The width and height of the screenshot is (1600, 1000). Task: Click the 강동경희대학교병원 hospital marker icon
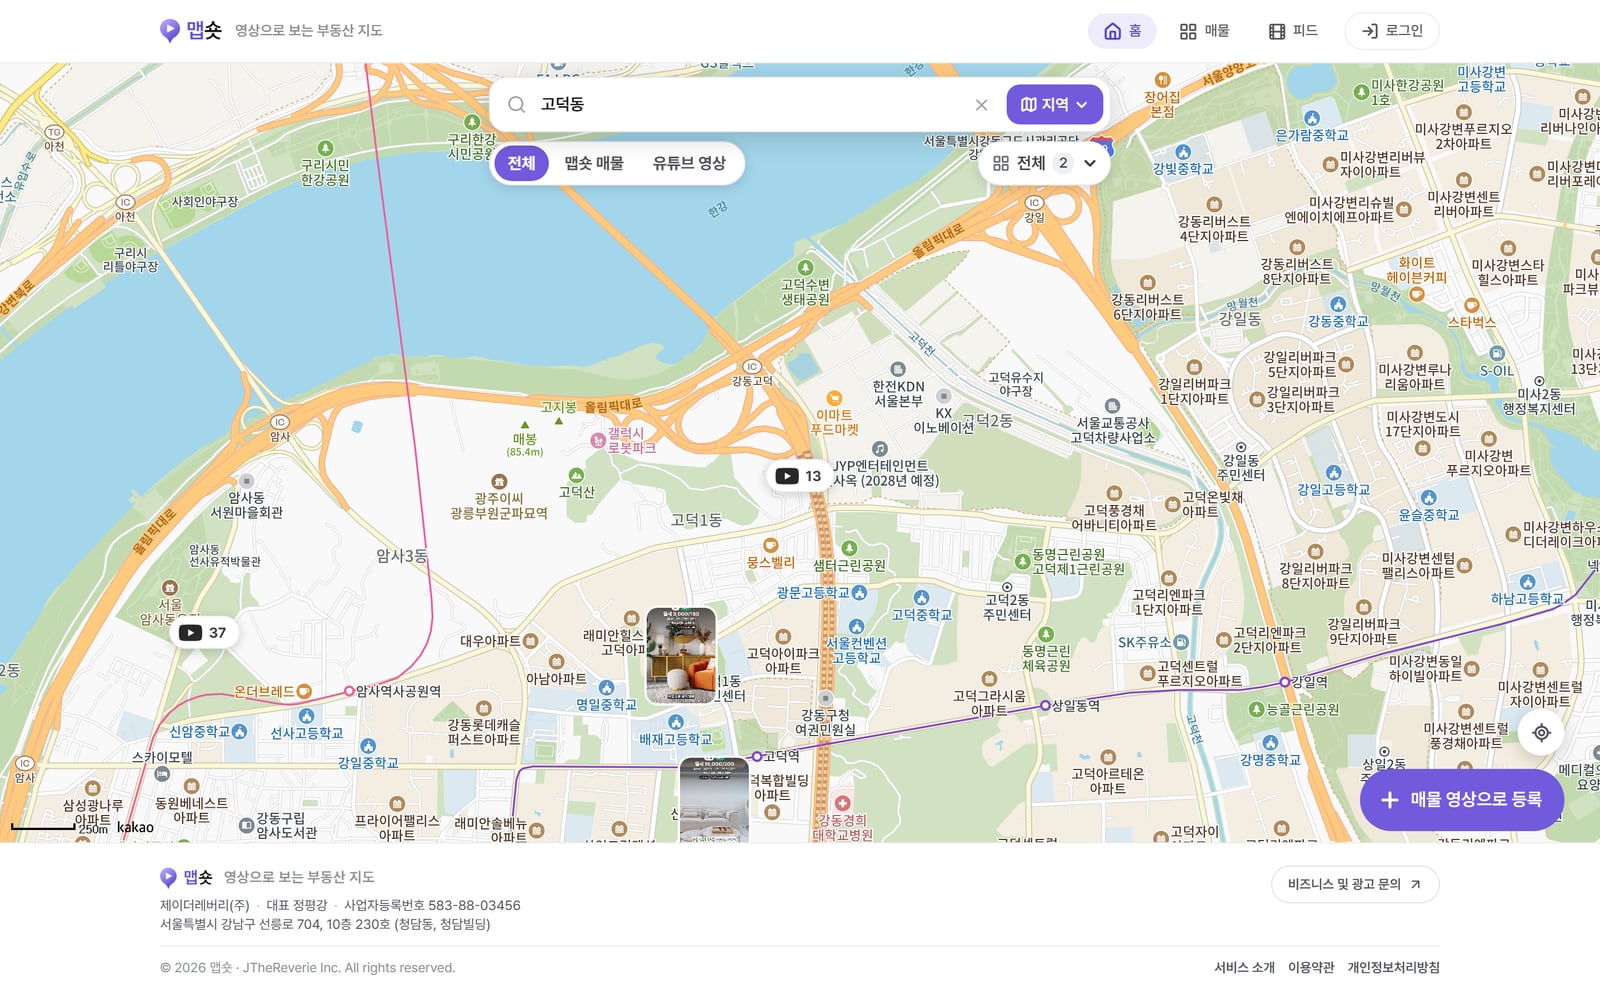point(842,803)
